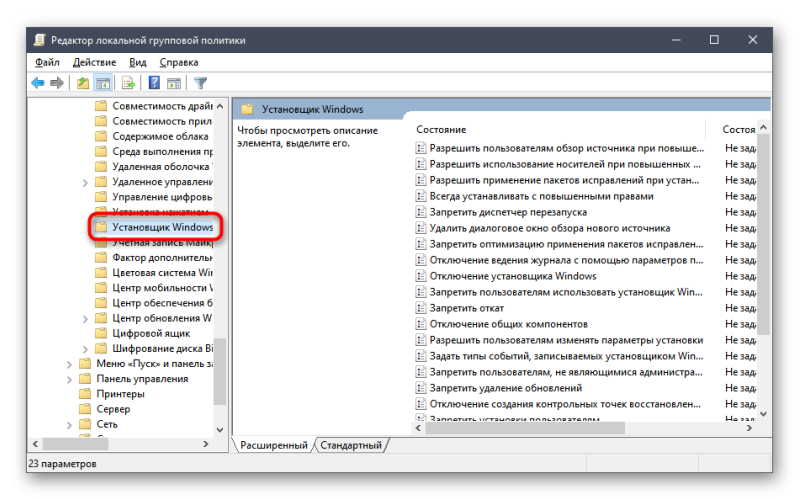
Task: Select policy 'Отключение создания контрольных точек восстановления'
Action: pos(565,404)
